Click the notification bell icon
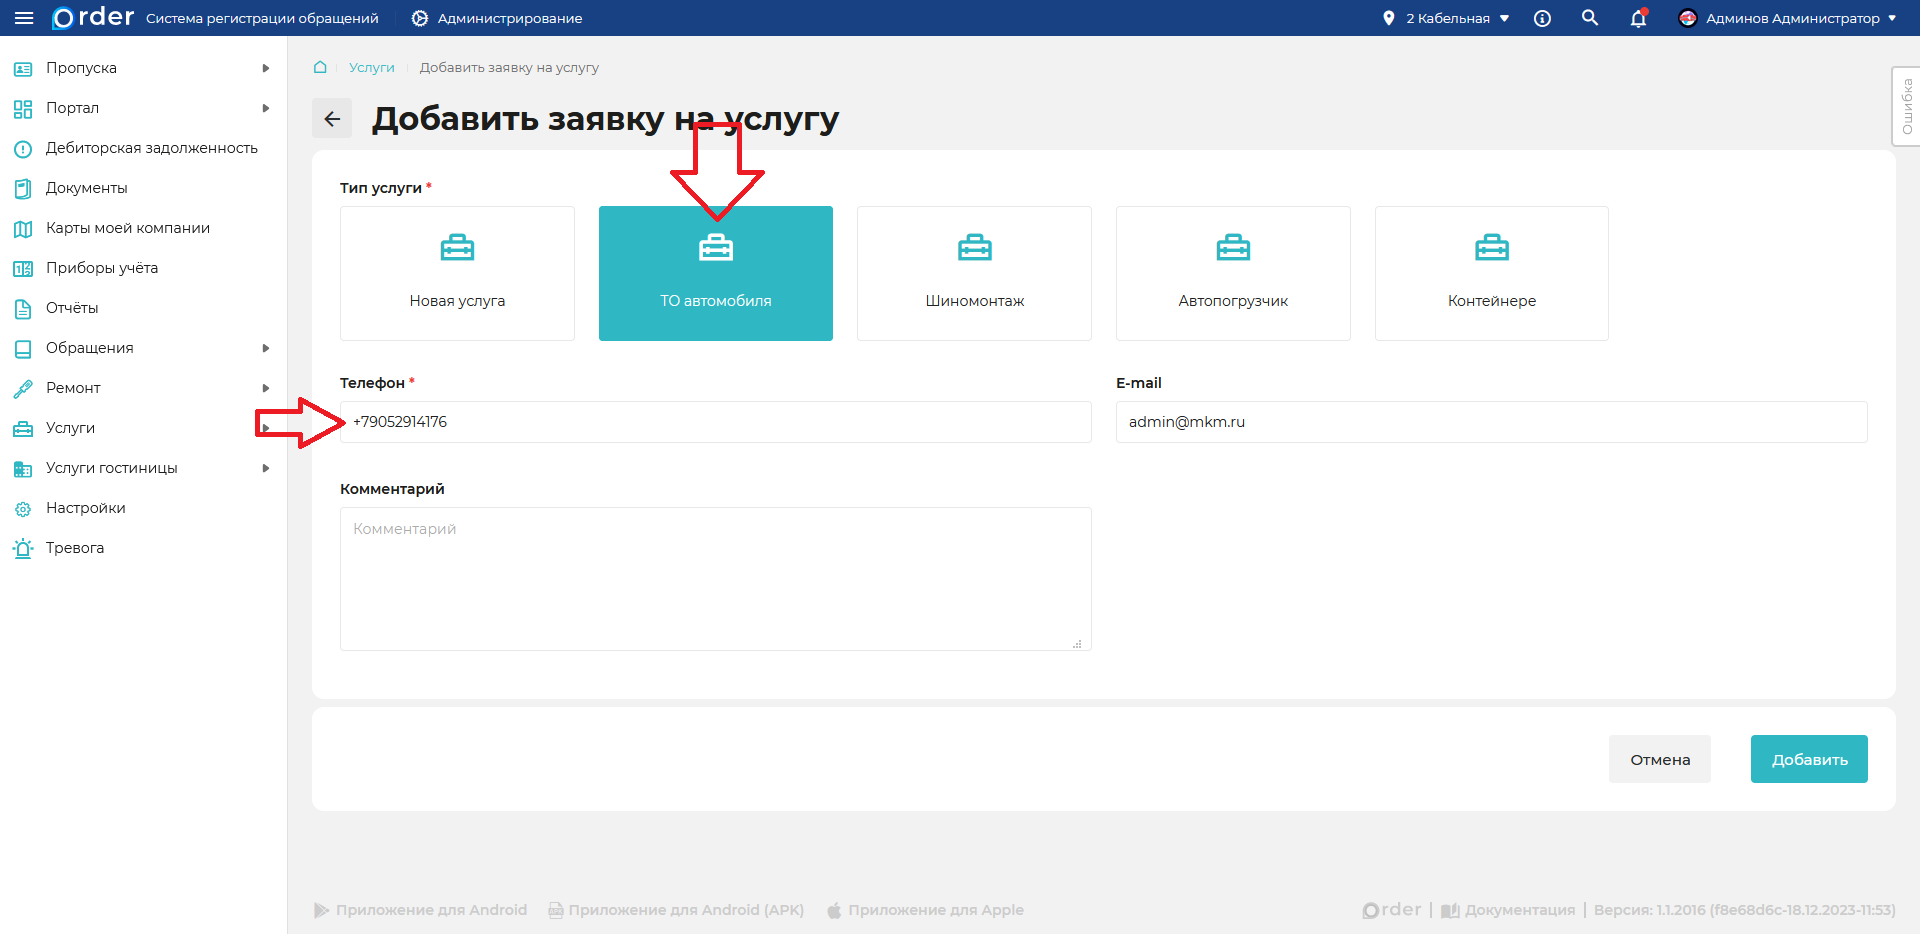This screenshot has width=1920, height=934. [1638, 18]
